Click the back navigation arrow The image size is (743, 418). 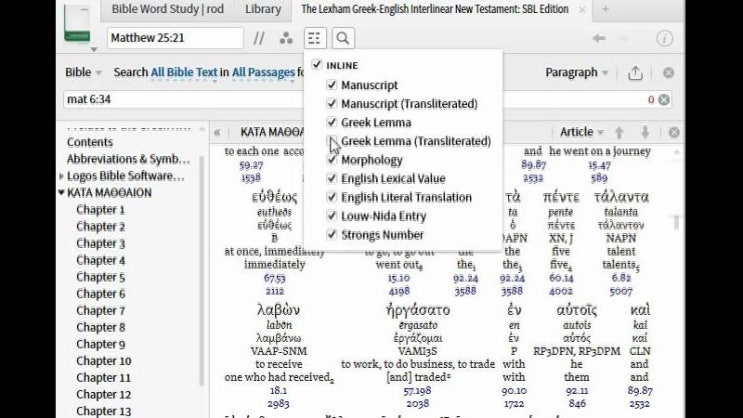[599, 39]
